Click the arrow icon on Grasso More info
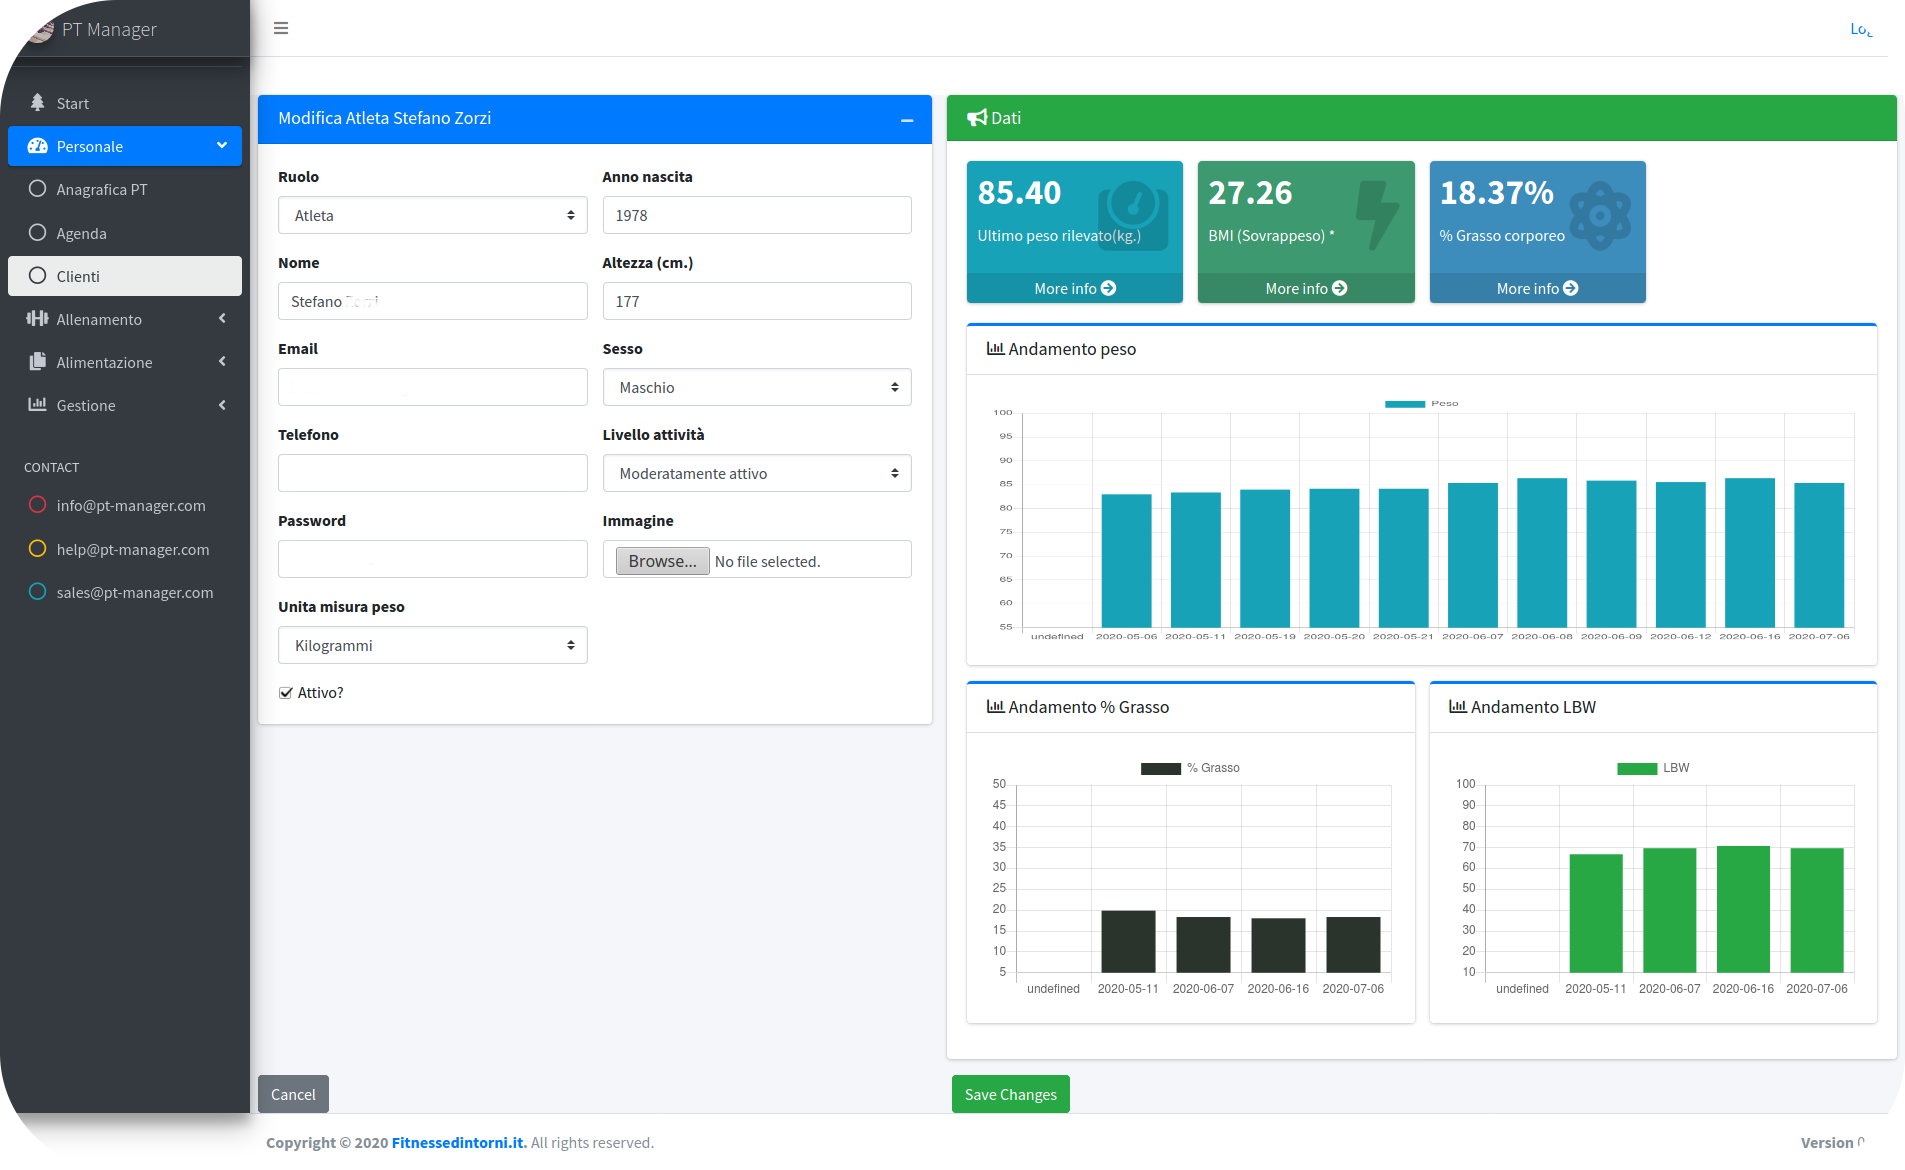This screenshot has width=1905, height=1170. point(1571,288)
